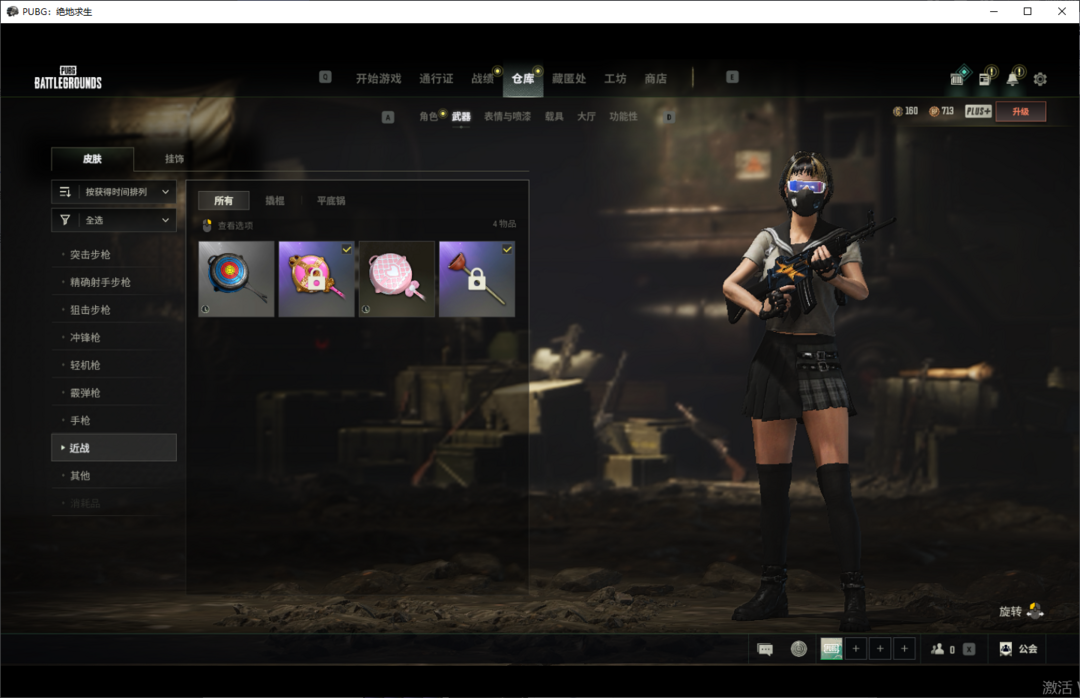Click the first empty team slot plus
The height and width of the screenshot is (698, 1080).
856,649
